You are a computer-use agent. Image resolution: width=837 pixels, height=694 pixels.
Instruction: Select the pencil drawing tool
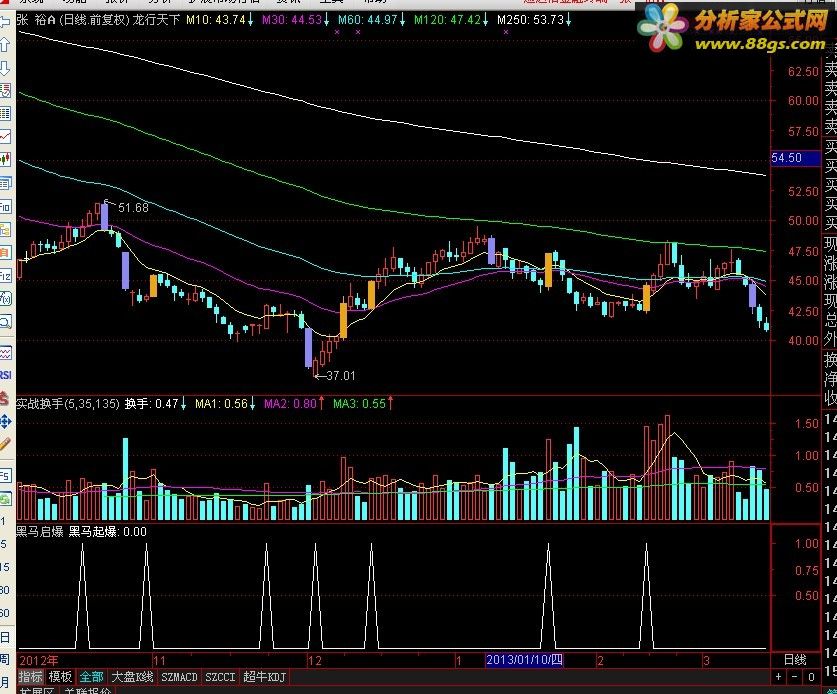[5, 444]
